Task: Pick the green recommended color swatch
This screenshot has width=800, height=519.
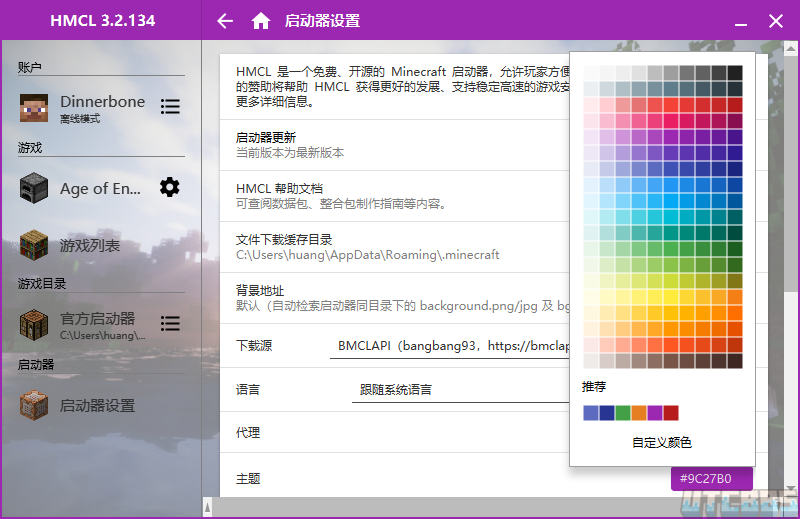Action: tap(623, 413)
